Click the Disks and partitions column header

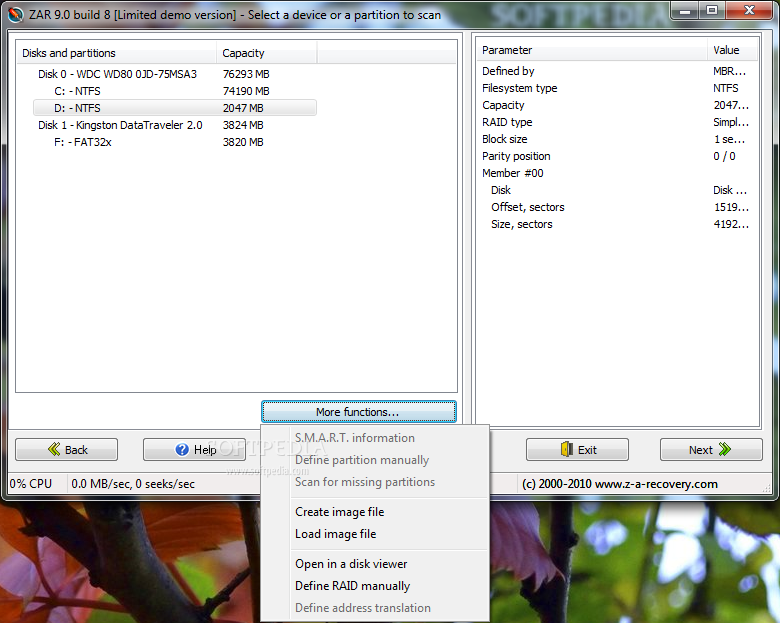116,53
